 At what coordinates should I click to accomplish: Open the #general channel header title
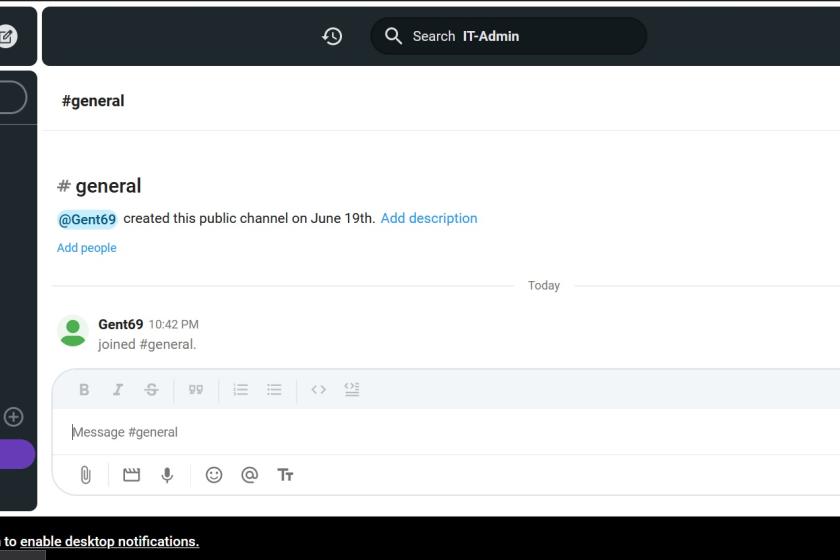93,101
